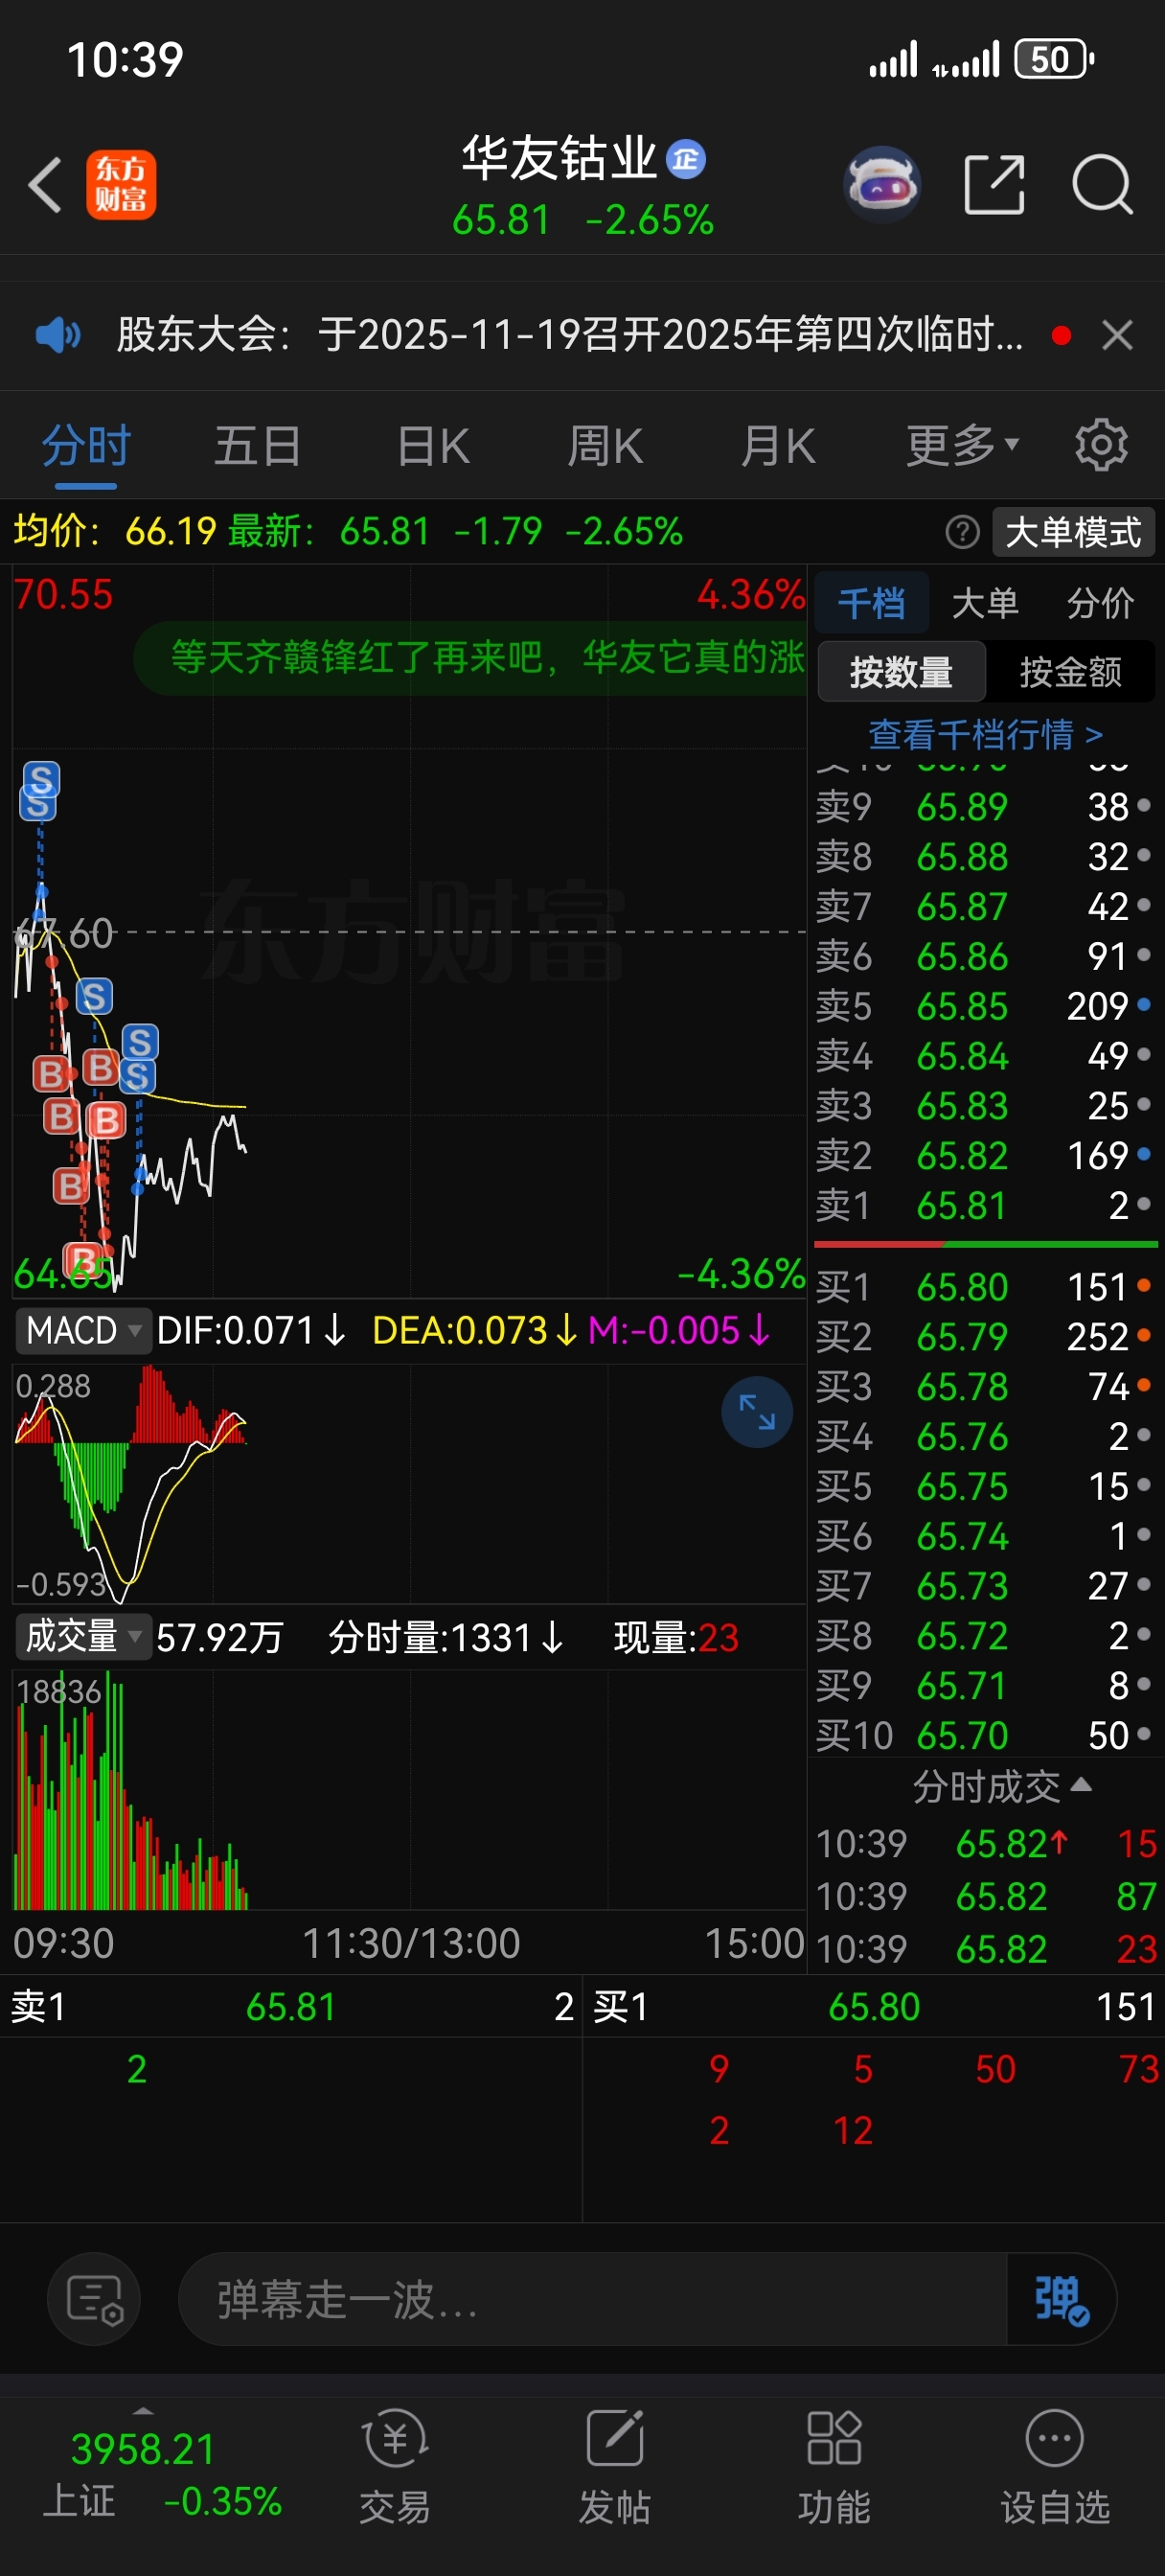The width and height of the screenshot is (1165, 2576).
Task: Choose 按数量 display option
Action: coord(901,672)
